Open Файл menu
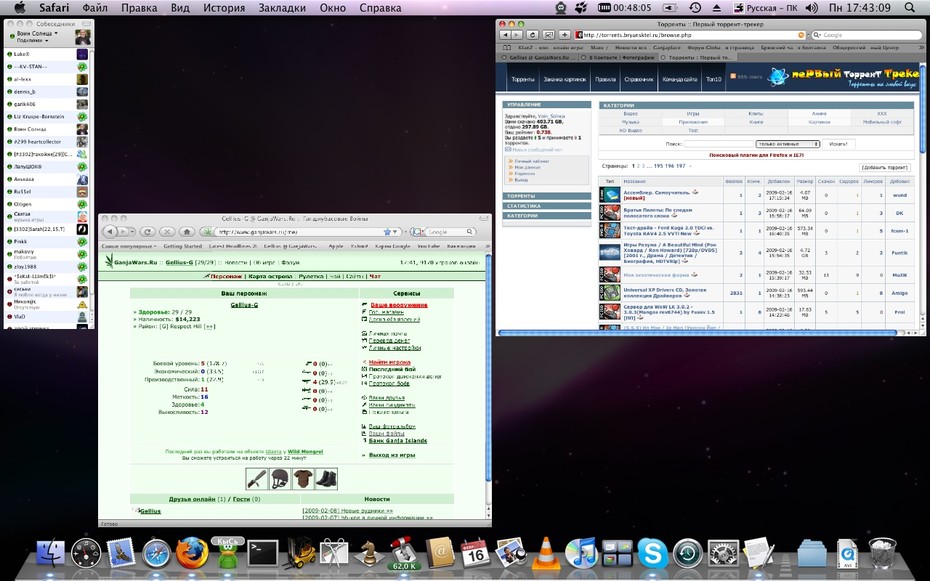This screenshot has height=581, width=930. click(x=95, y=8)
